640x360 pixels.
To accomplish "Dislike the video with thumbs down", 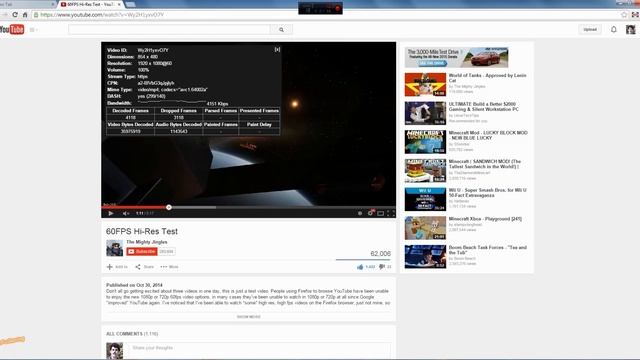I will [382, 267].
